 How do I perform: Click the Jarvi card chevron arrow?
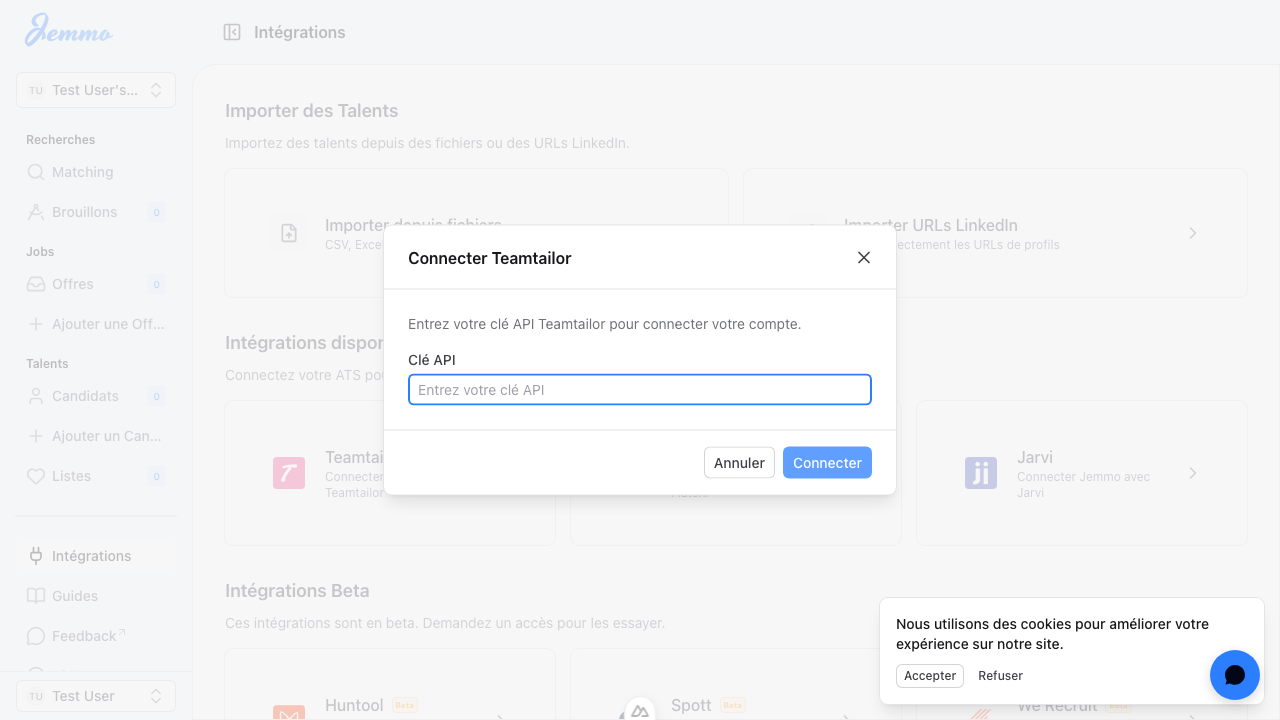pos(1192,473)
